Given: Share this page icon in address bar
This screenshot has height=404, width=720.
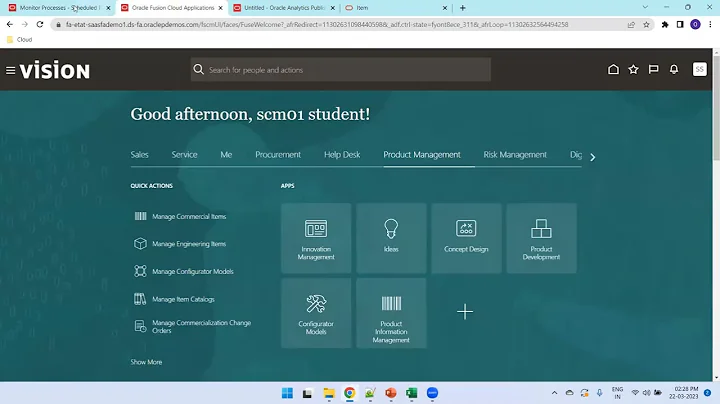Looking at the screenshot, I should [631, 24].
